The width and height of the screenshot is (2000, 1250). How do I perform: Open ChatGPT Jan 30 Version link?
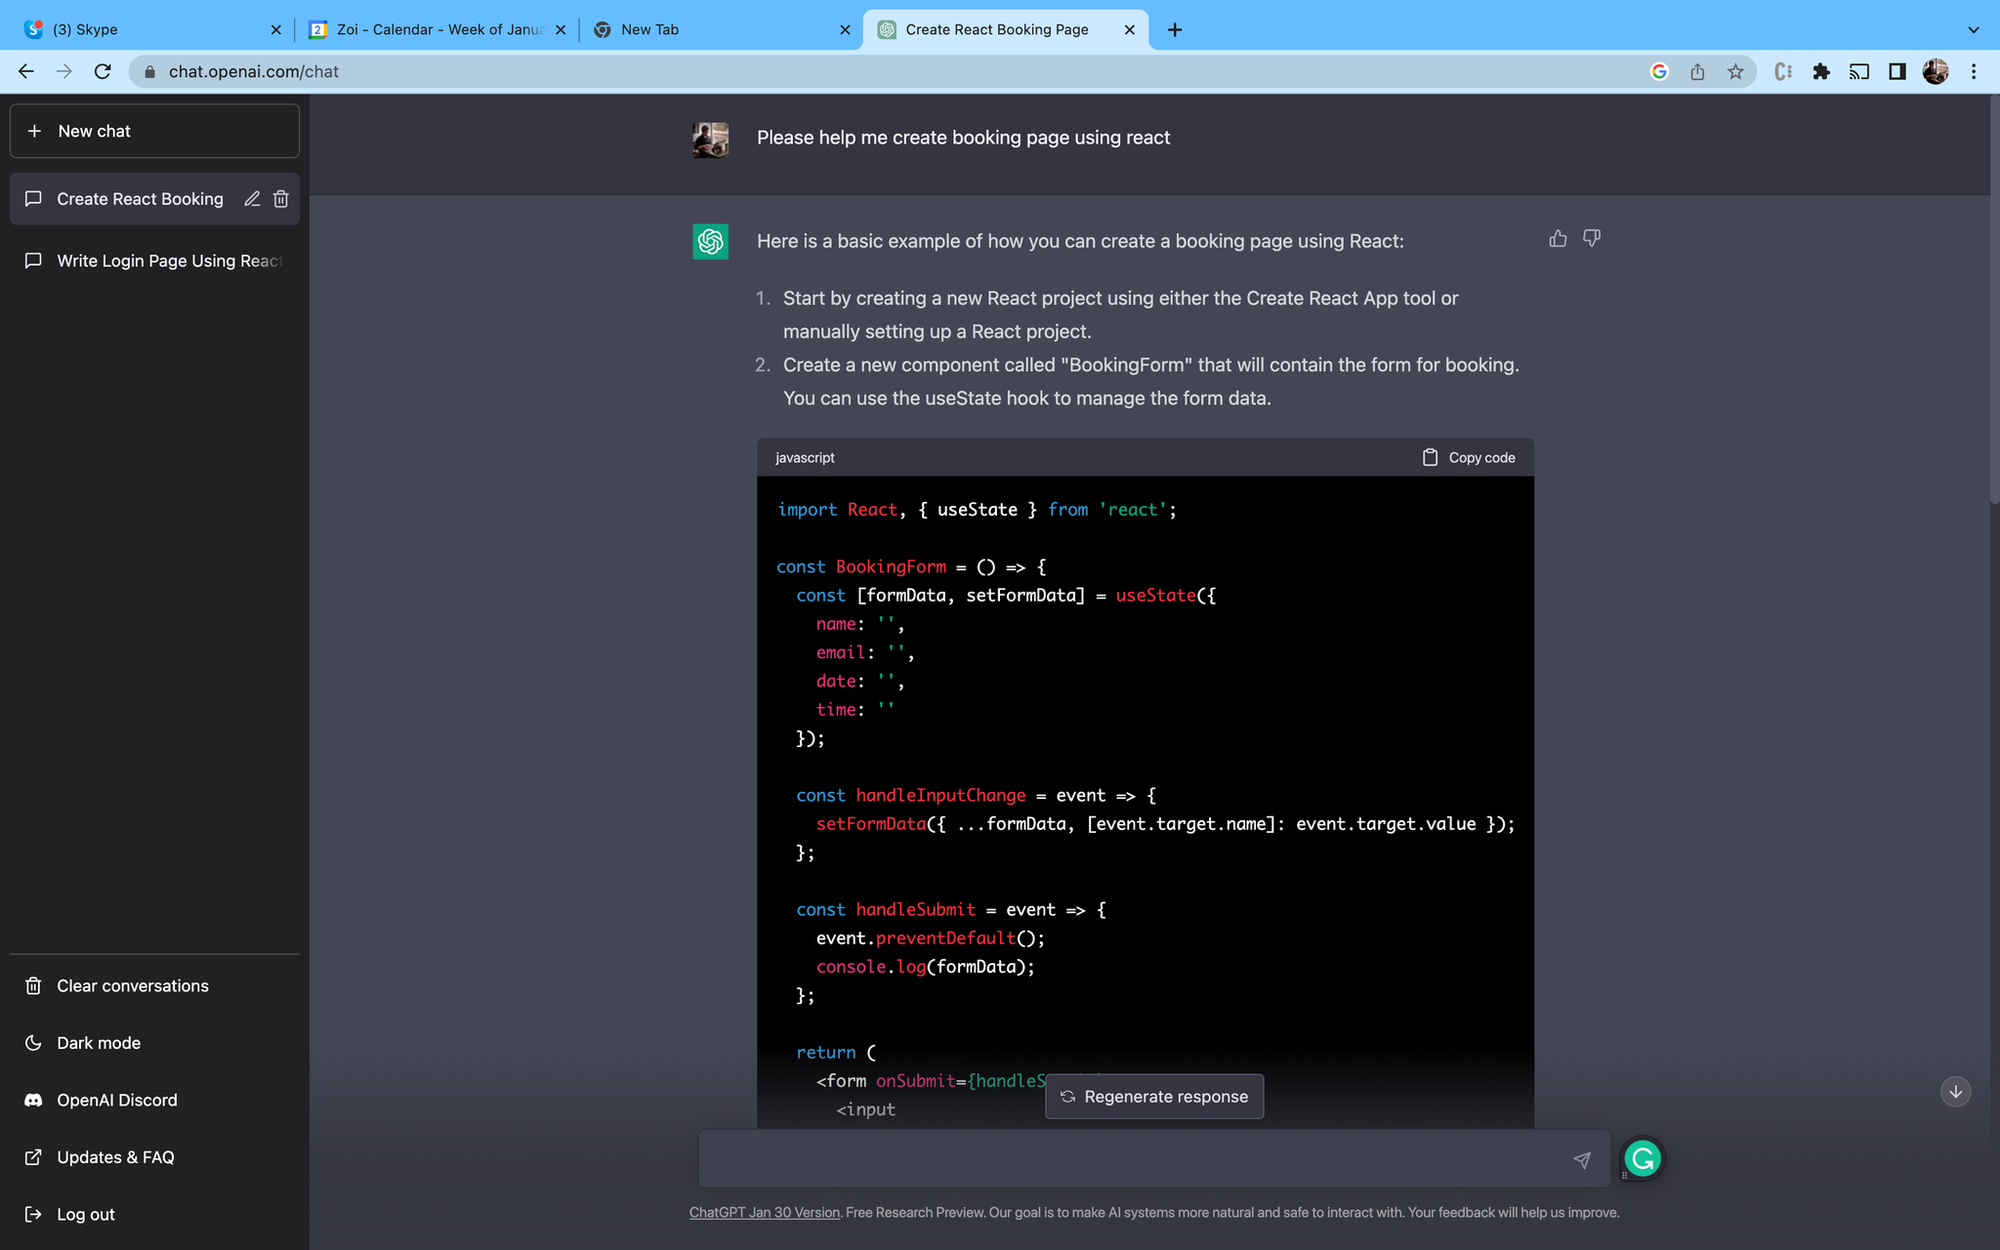point(764,1212)
